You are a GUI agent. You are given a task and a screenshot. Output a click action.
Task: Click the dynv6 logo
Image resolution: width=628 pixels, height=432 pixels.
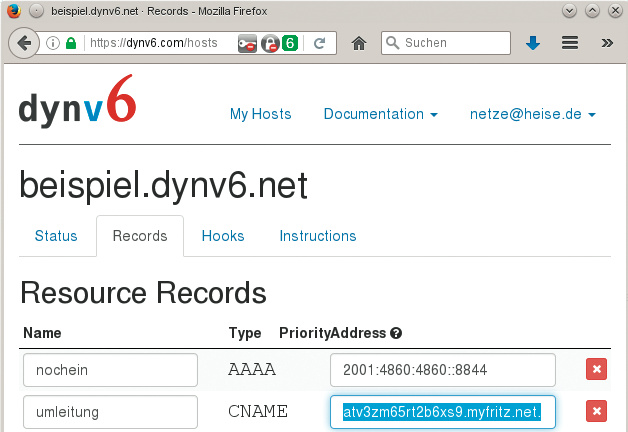[x=77, y=101]
